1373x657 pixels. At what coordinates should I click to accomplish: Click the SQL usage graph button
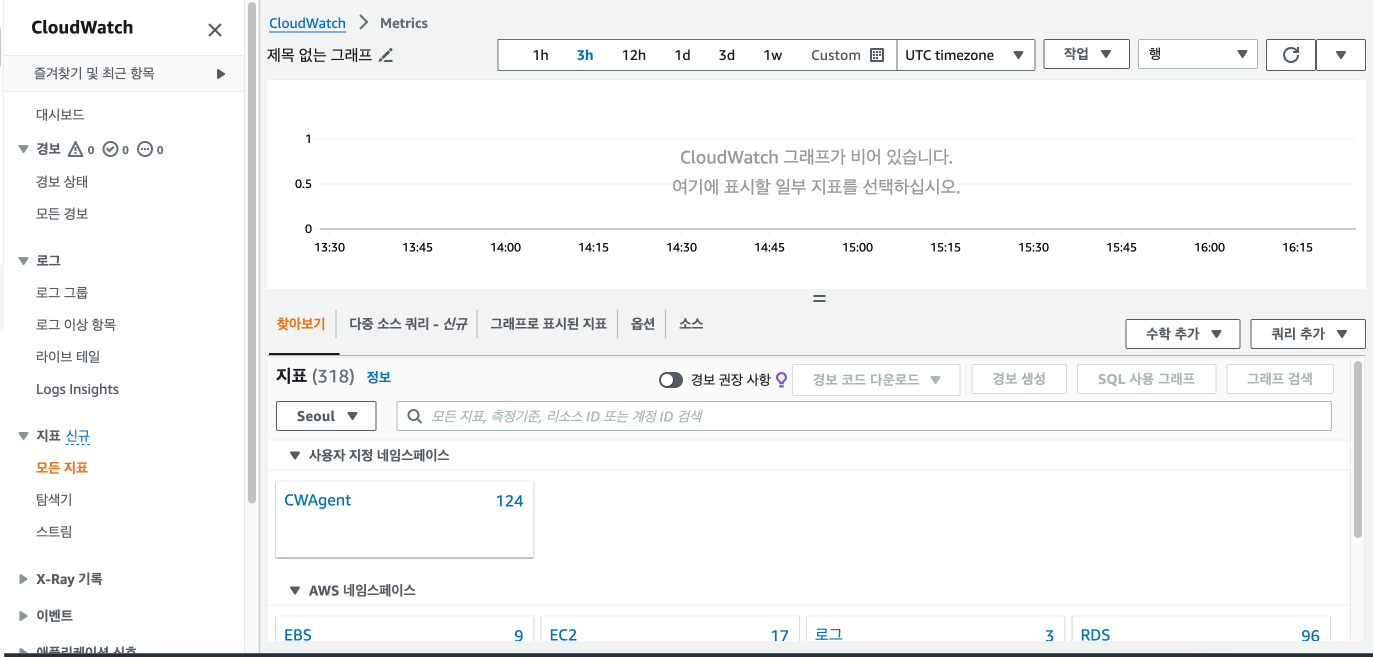[x=1149, y=380]
